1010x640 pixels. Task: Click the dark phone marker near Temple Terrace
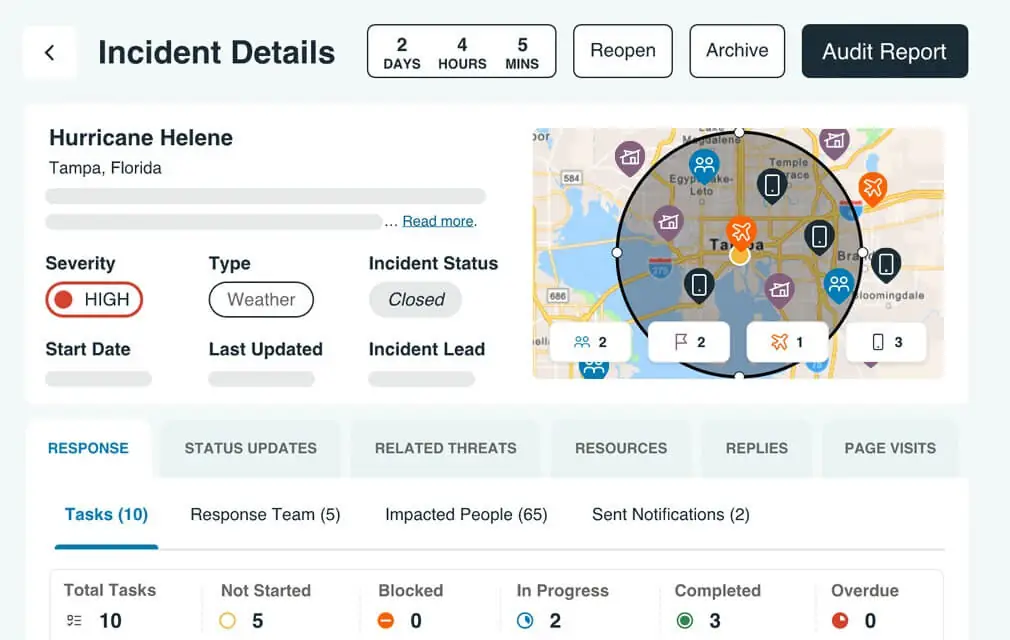772,186
